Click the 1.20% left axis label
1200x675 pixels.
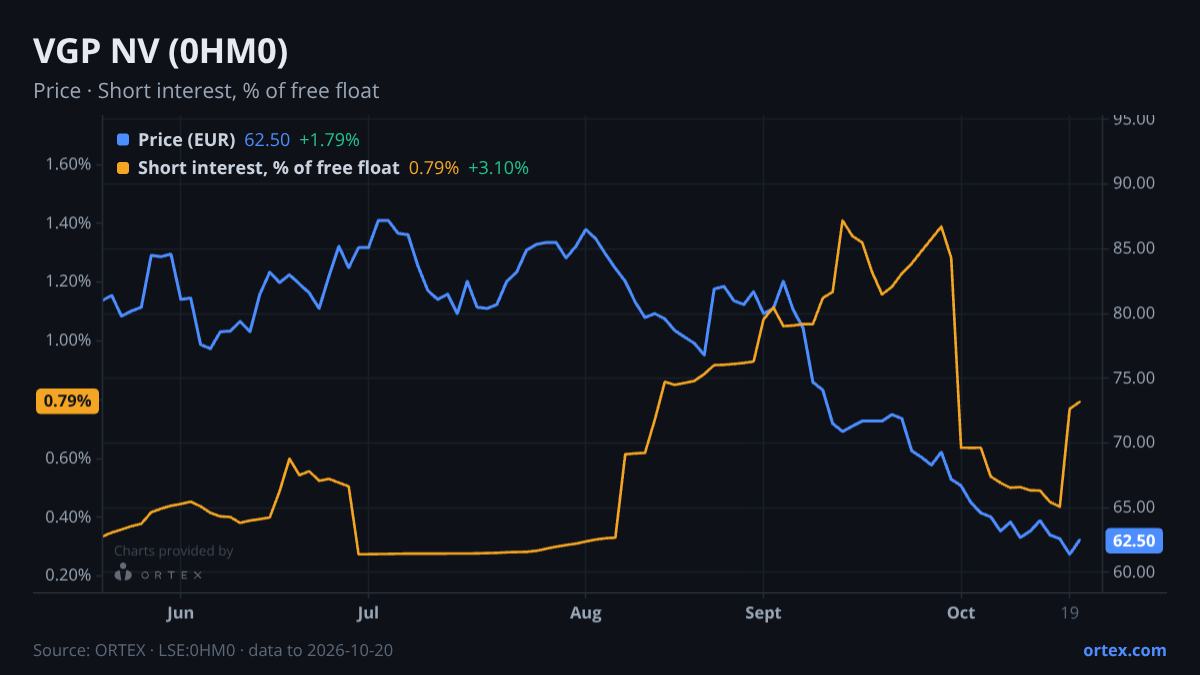68,281
